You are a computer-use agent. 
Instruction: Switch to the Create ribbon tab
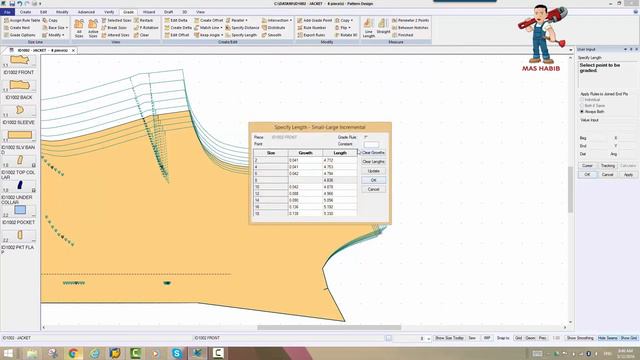pyautogui.click(x=25, y=12)
